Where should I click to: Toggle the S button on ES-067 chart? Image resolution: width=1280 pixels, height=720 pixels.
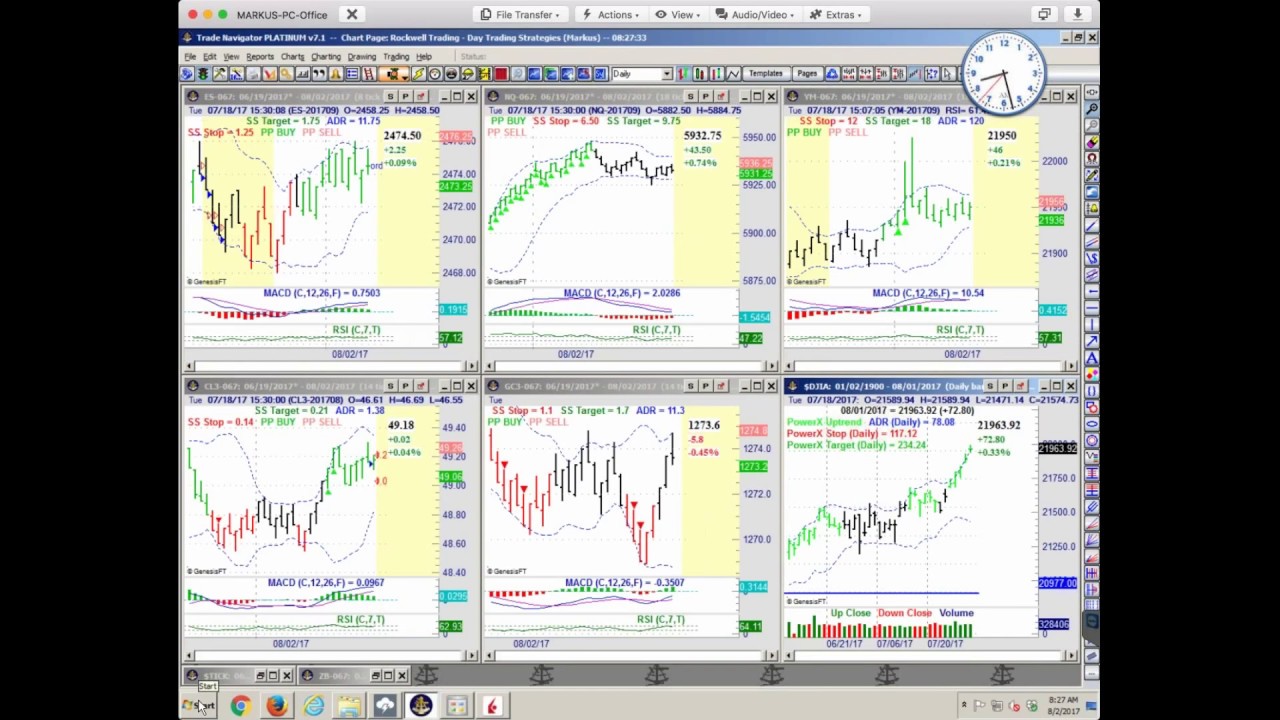pos(390,96)
